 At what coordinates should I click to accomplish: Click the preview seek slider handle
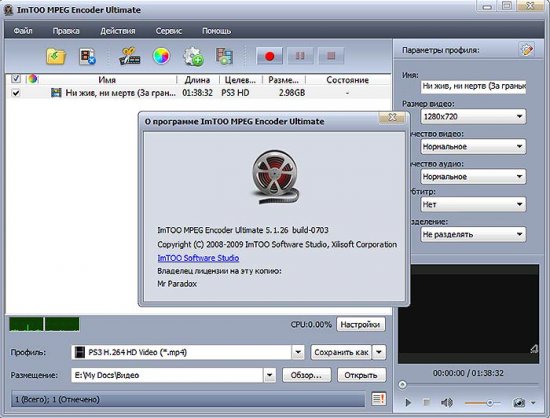pos(403,385)
